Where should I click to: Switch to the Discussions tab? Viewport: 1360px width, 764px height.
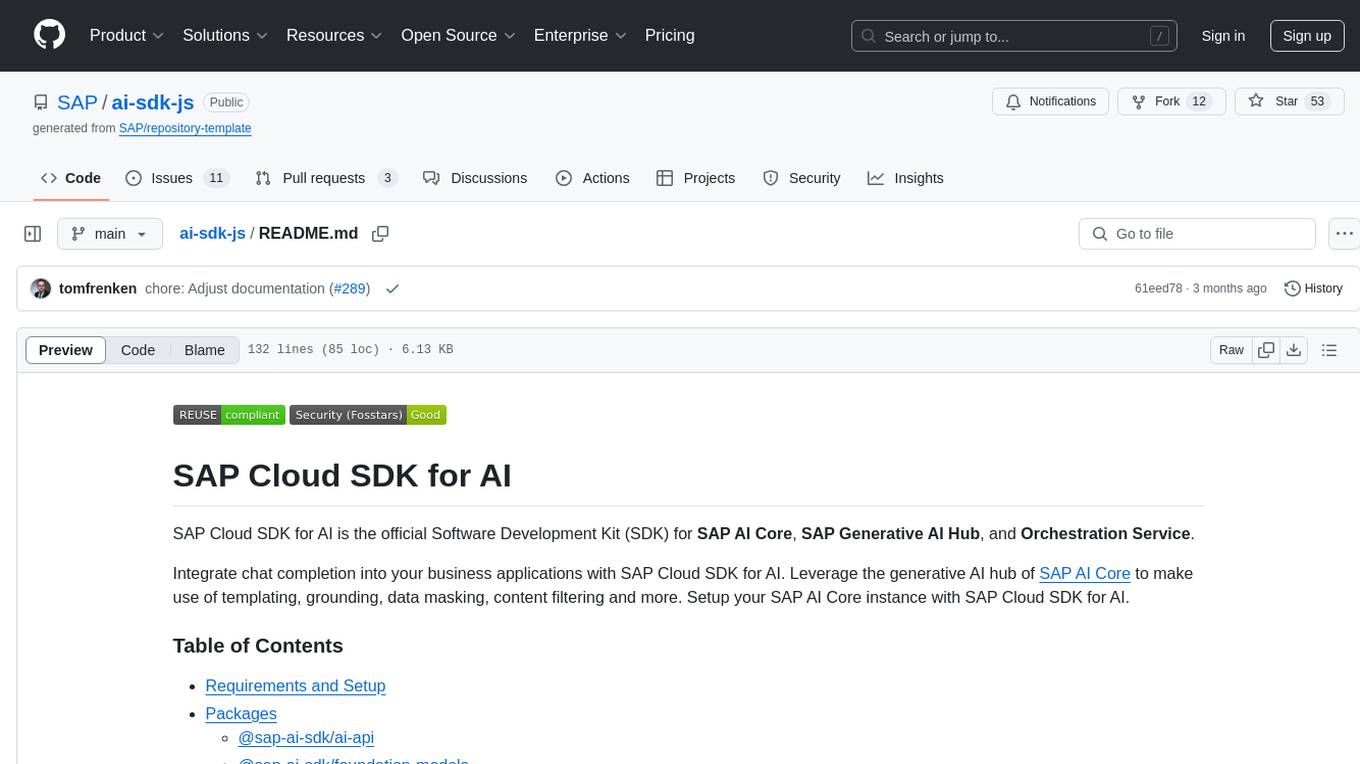point(475,178)
